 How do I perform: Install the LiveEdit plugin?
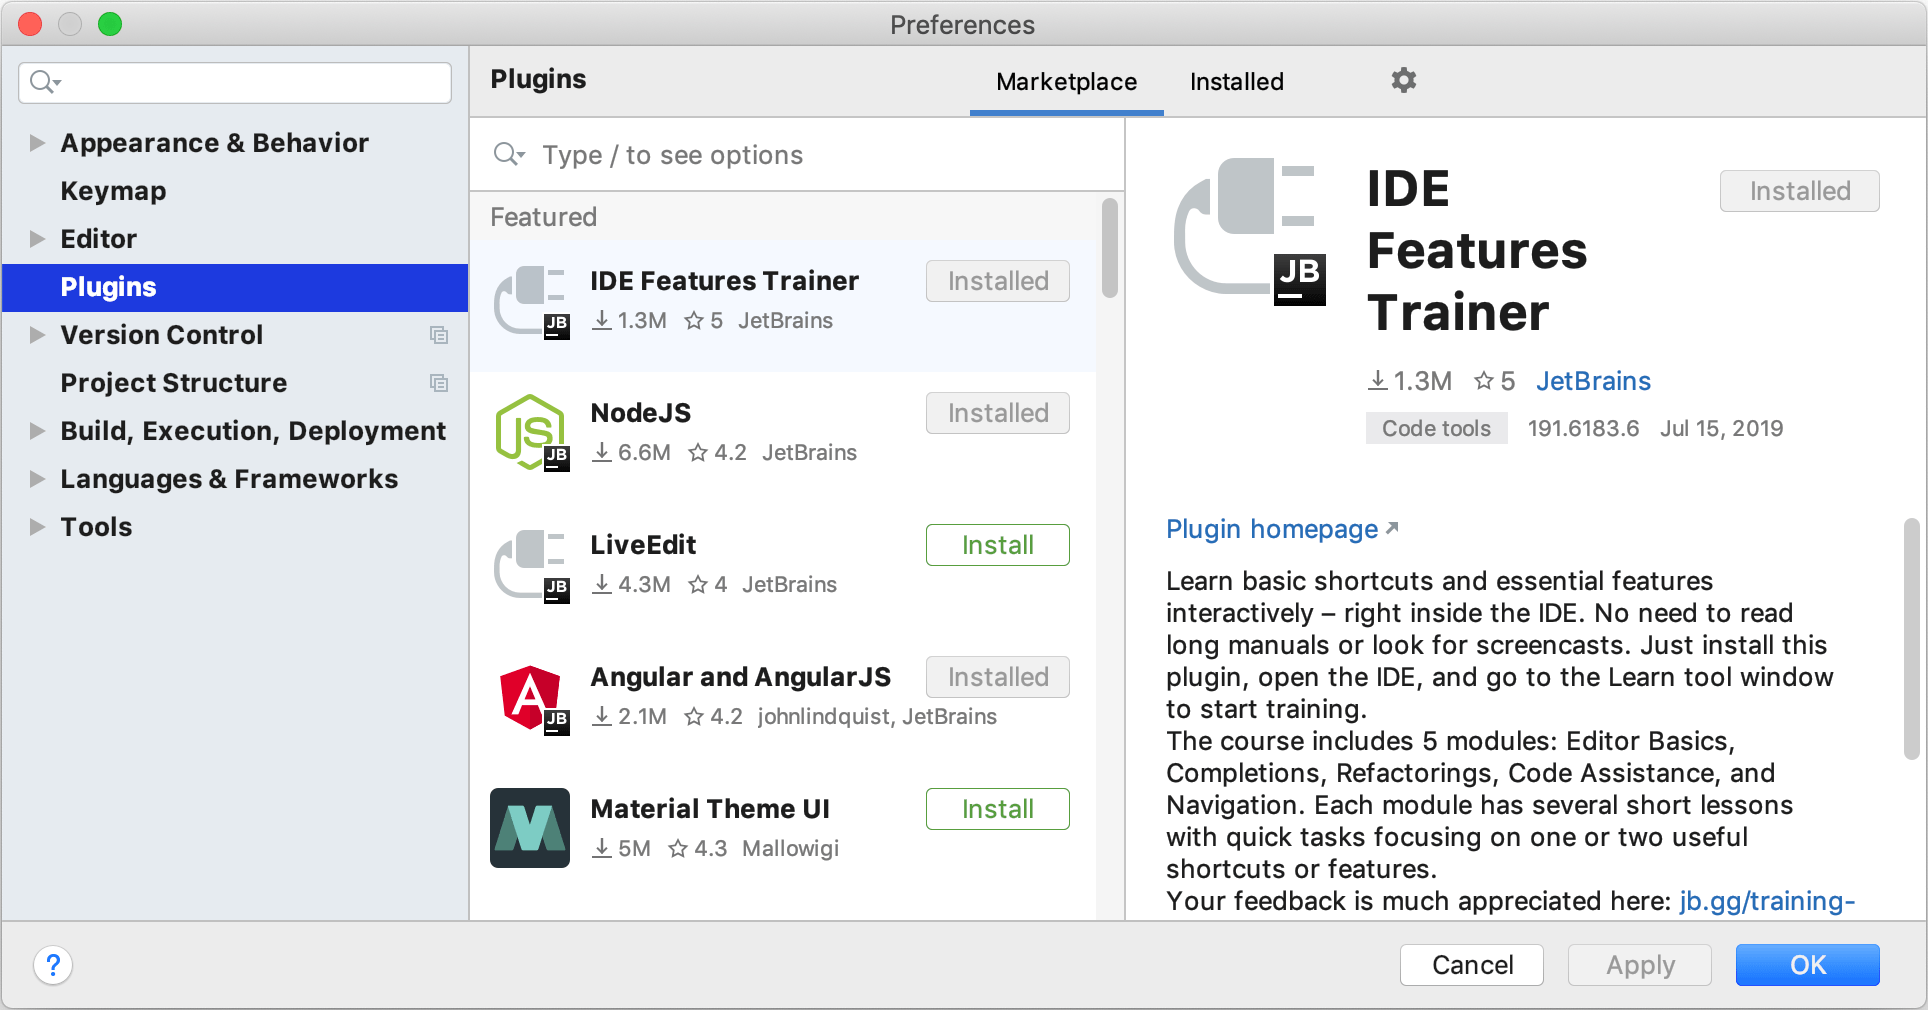coord(997,545)
